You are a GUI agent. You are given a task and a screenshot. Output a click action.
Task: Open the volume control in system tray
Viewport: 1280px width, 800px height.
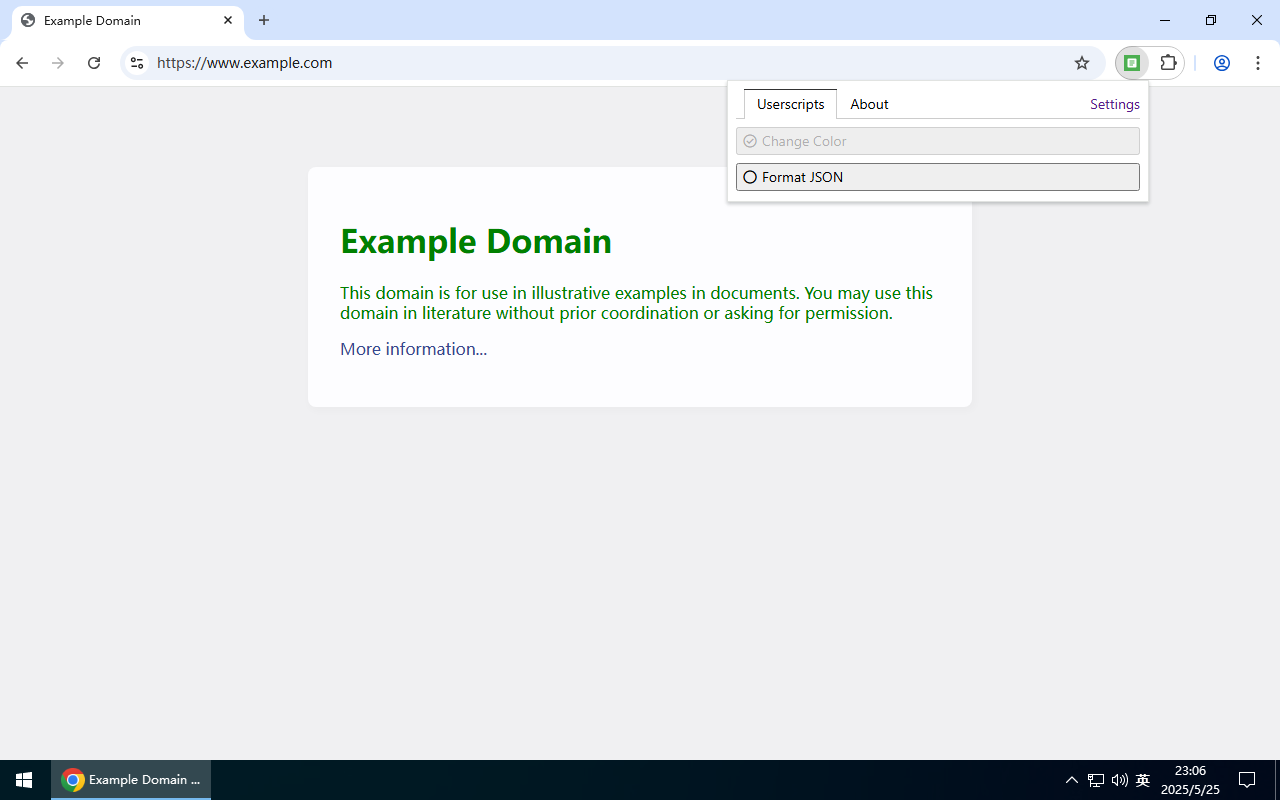click(x=1119, y=780)
